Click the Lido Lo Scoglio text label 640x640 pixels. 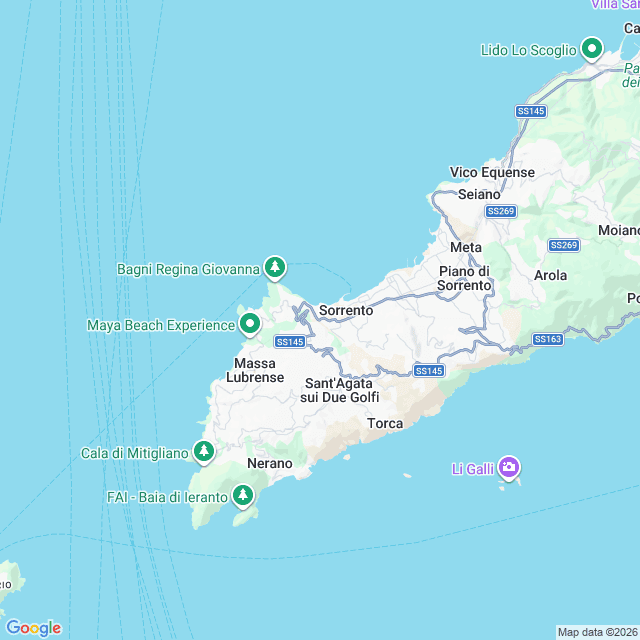(x=529, y=50)
